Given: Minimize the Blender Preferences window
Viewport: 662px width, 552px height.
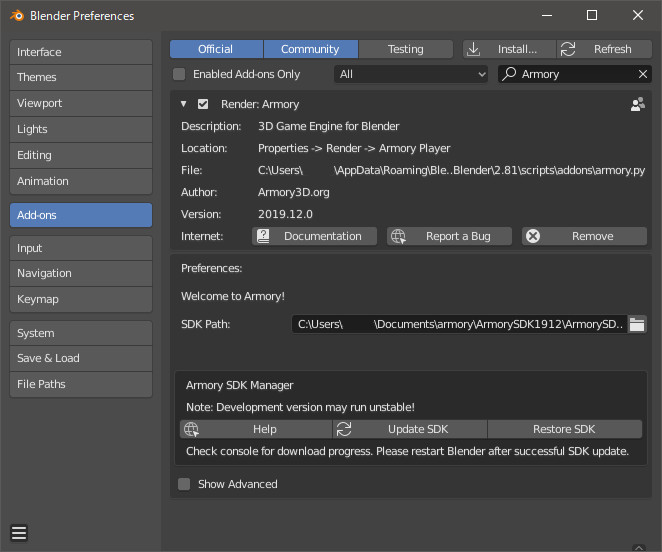Looking at the screenshot, I should coord(547,16).
